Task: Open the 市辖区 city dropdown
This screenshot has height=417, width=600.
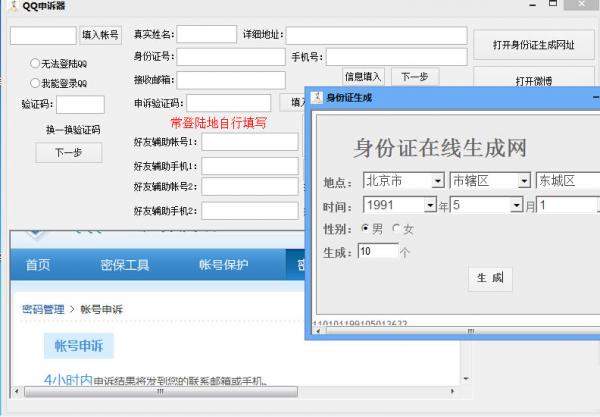Action: click(x=524, y=181)
